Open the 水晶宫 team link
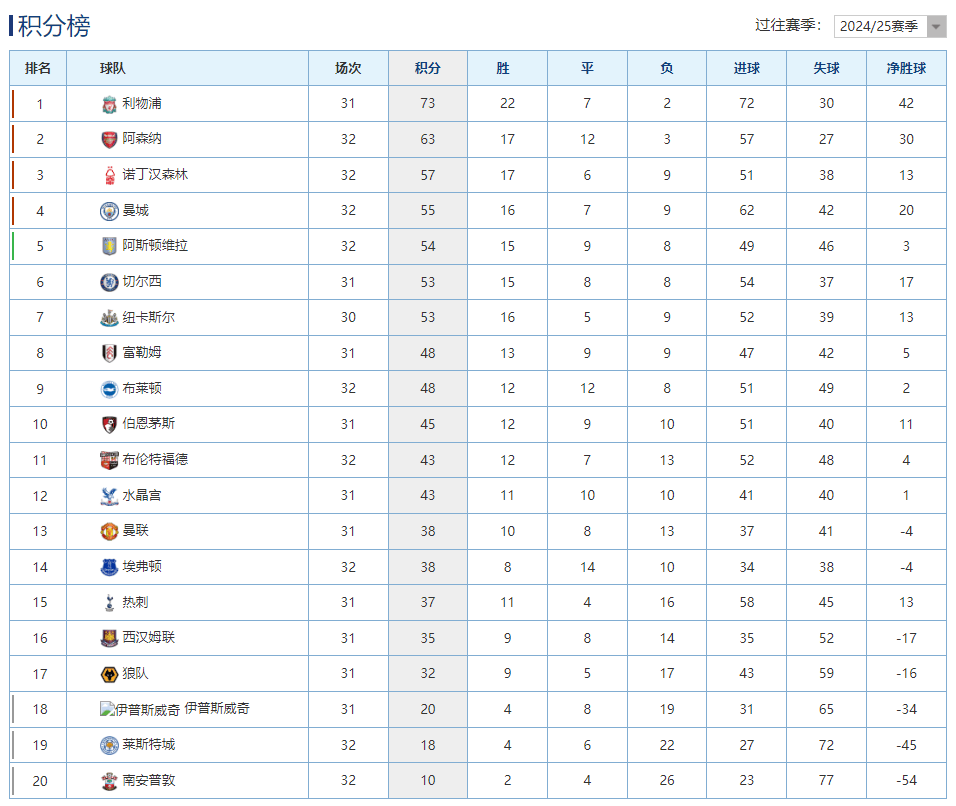Image resolution: width=956 pixels, height=806 pixels. pos(142,495)
